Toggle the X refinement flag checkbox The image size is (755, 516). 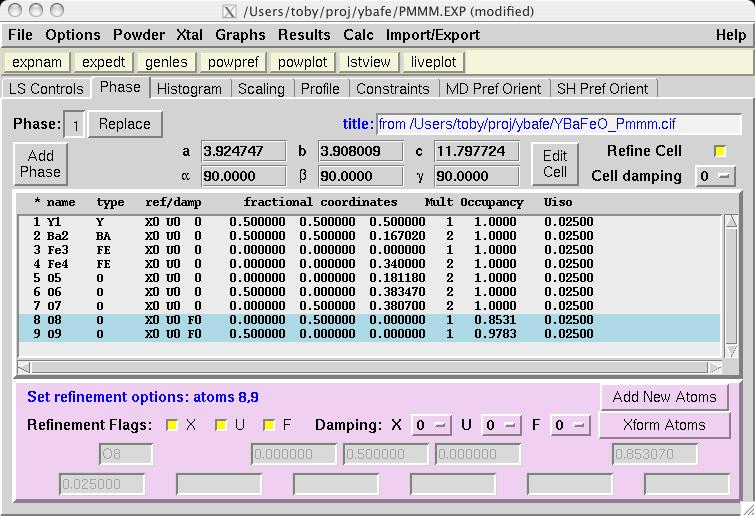pyautogui.click(x=171, y=425)
